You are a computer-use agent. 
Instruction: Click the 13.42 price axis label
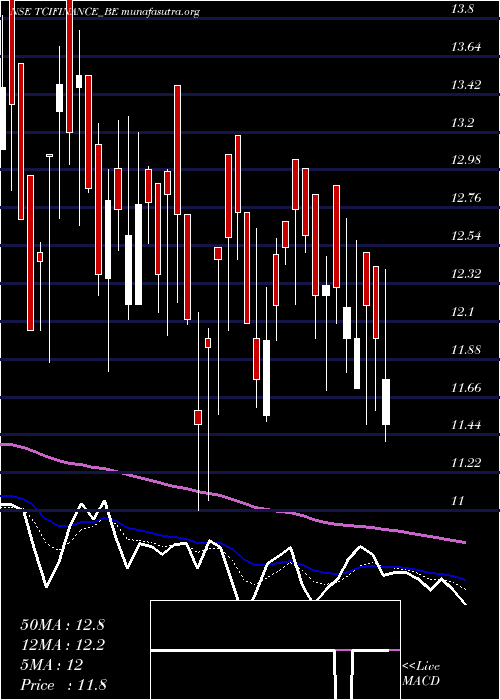pos(466,85)
